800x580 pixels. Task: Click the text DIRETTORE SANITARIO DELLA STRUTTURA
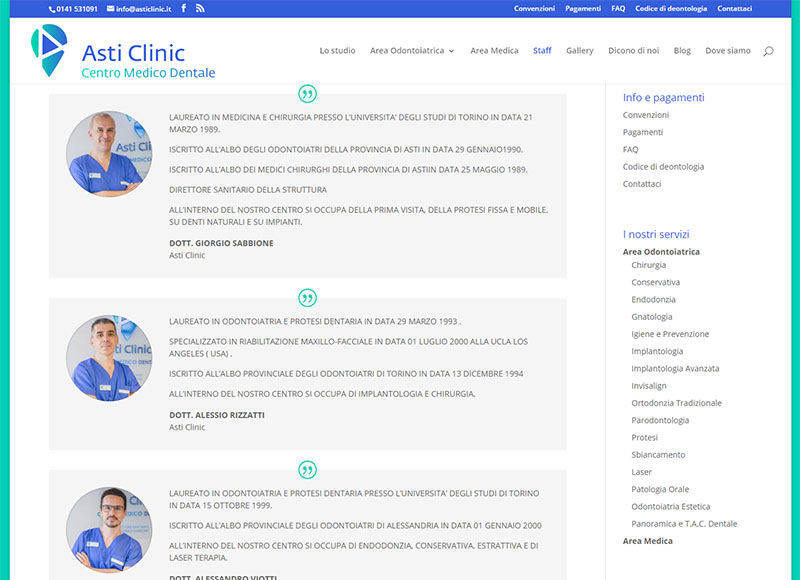click(248, 190)
